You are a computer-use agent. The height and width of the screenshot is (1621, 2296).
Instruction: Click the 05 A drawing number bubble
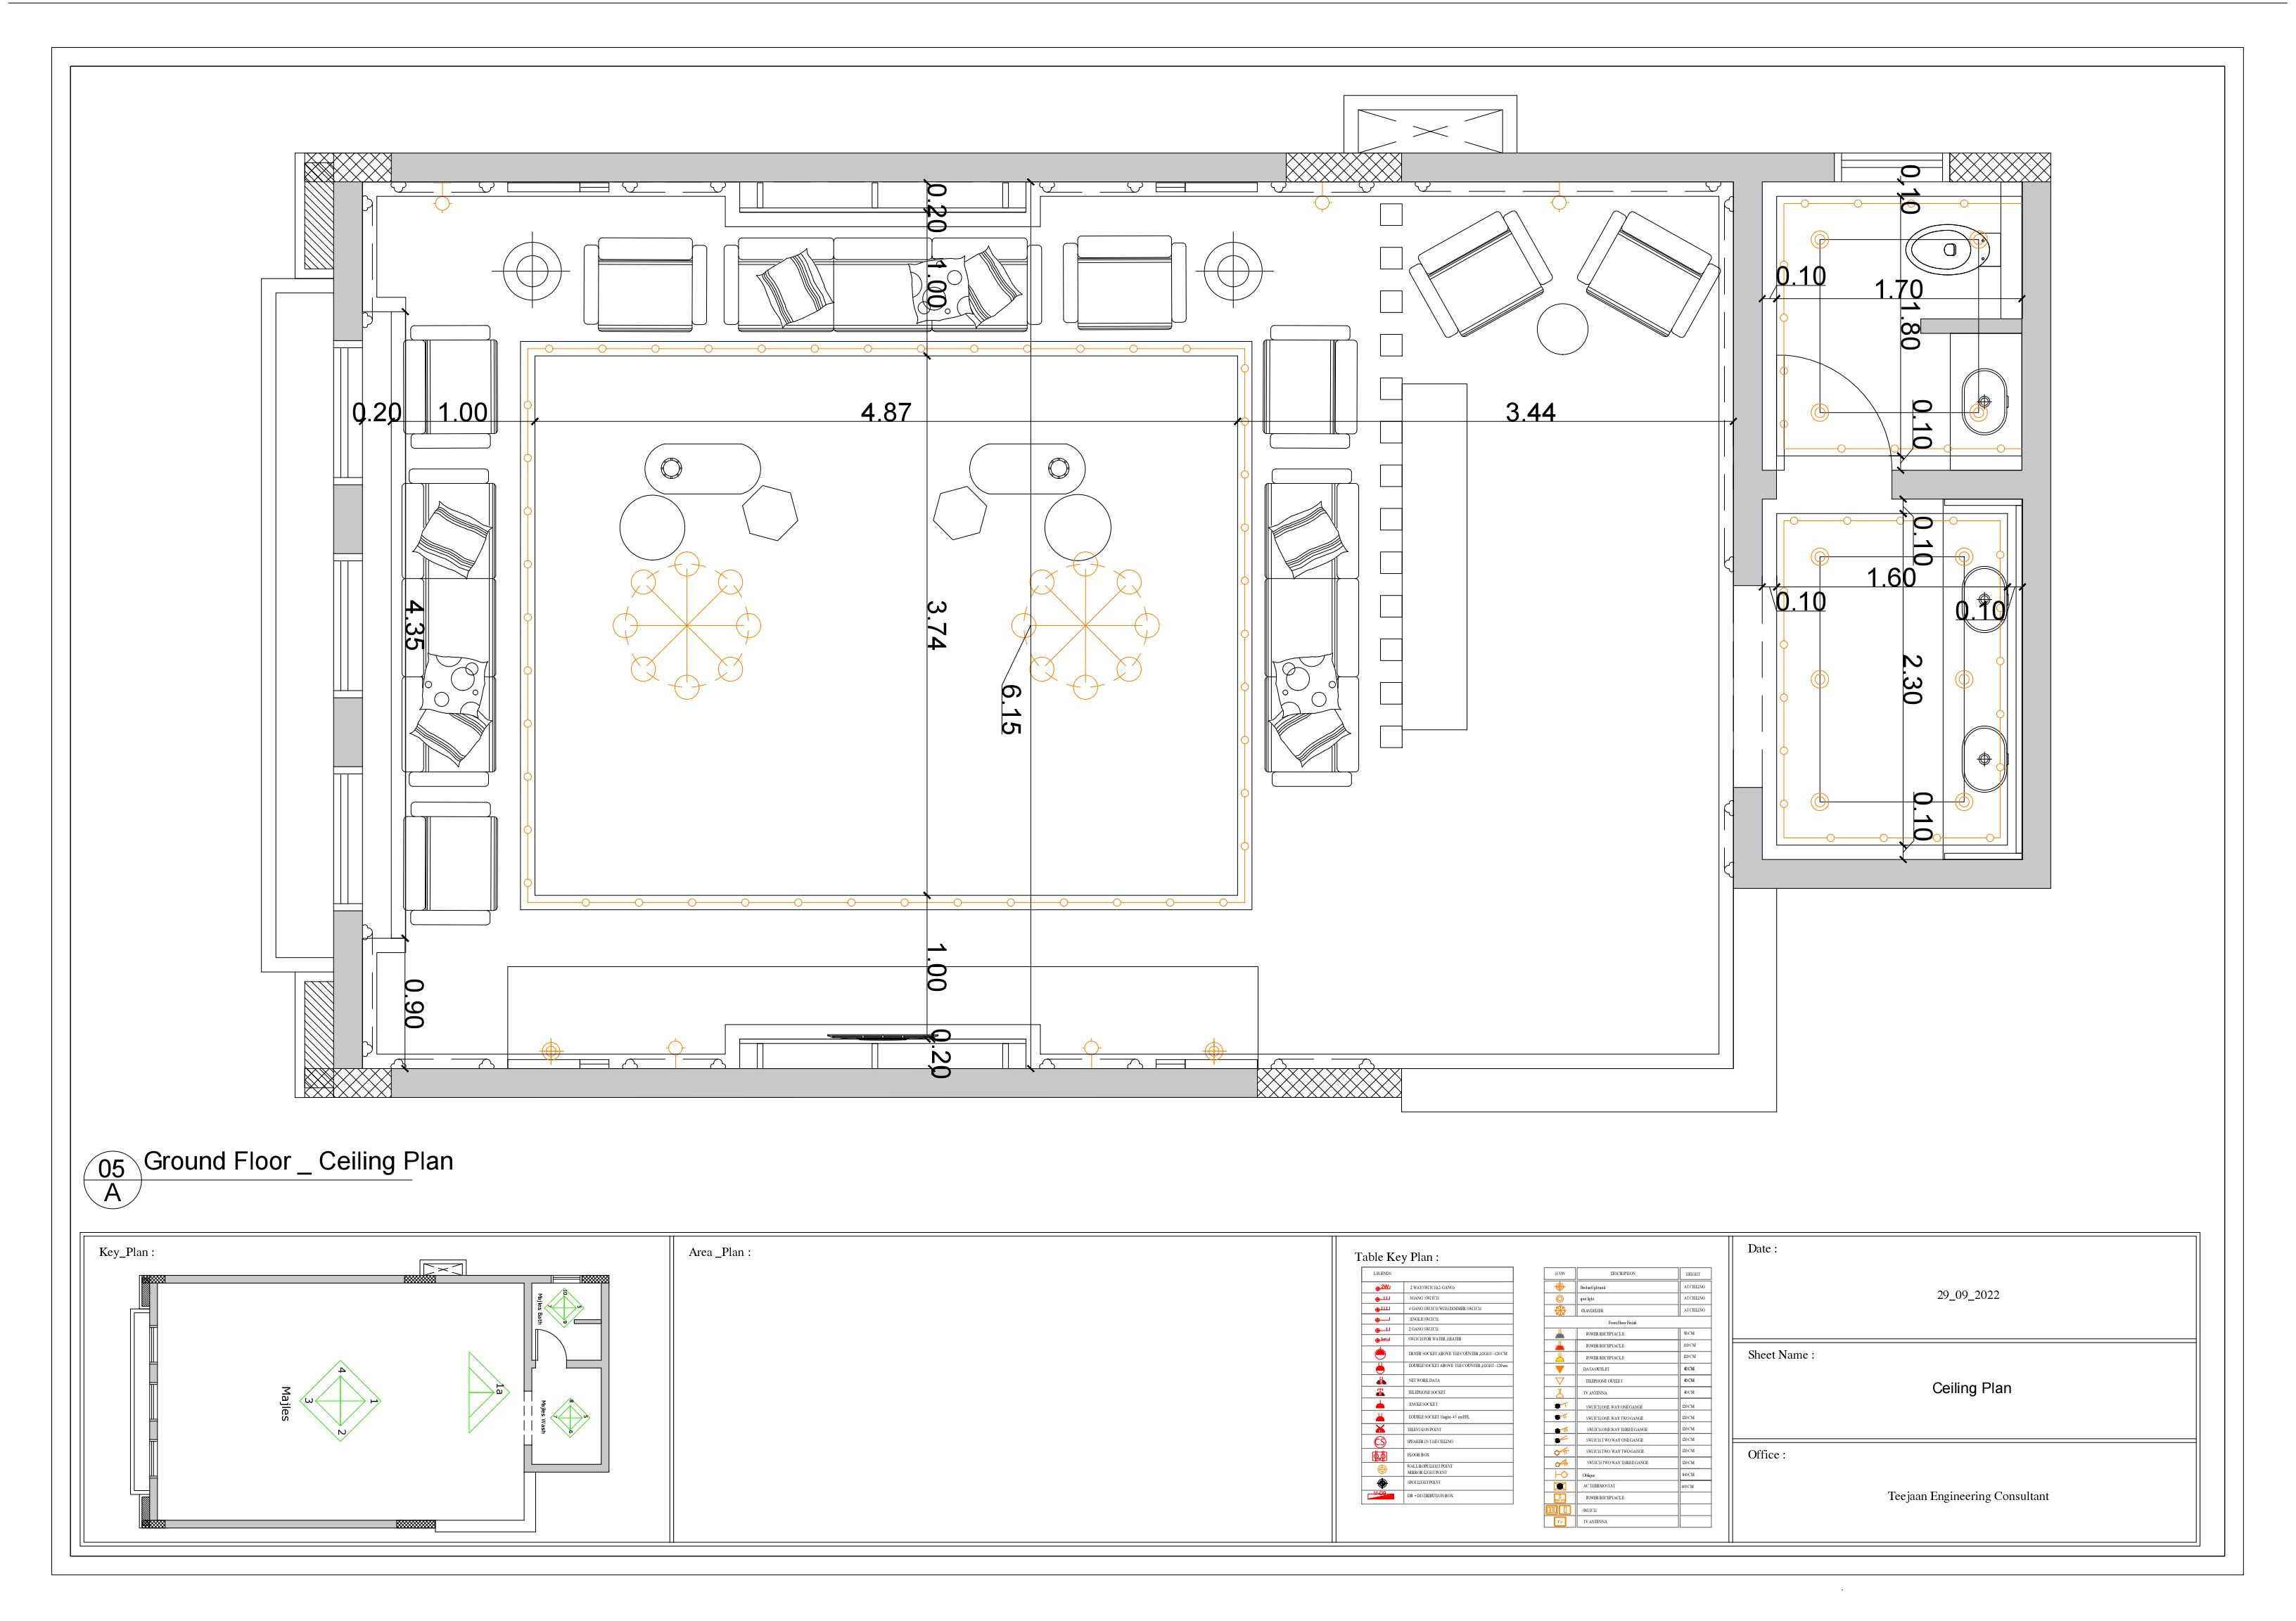[x=112, y=1181]
